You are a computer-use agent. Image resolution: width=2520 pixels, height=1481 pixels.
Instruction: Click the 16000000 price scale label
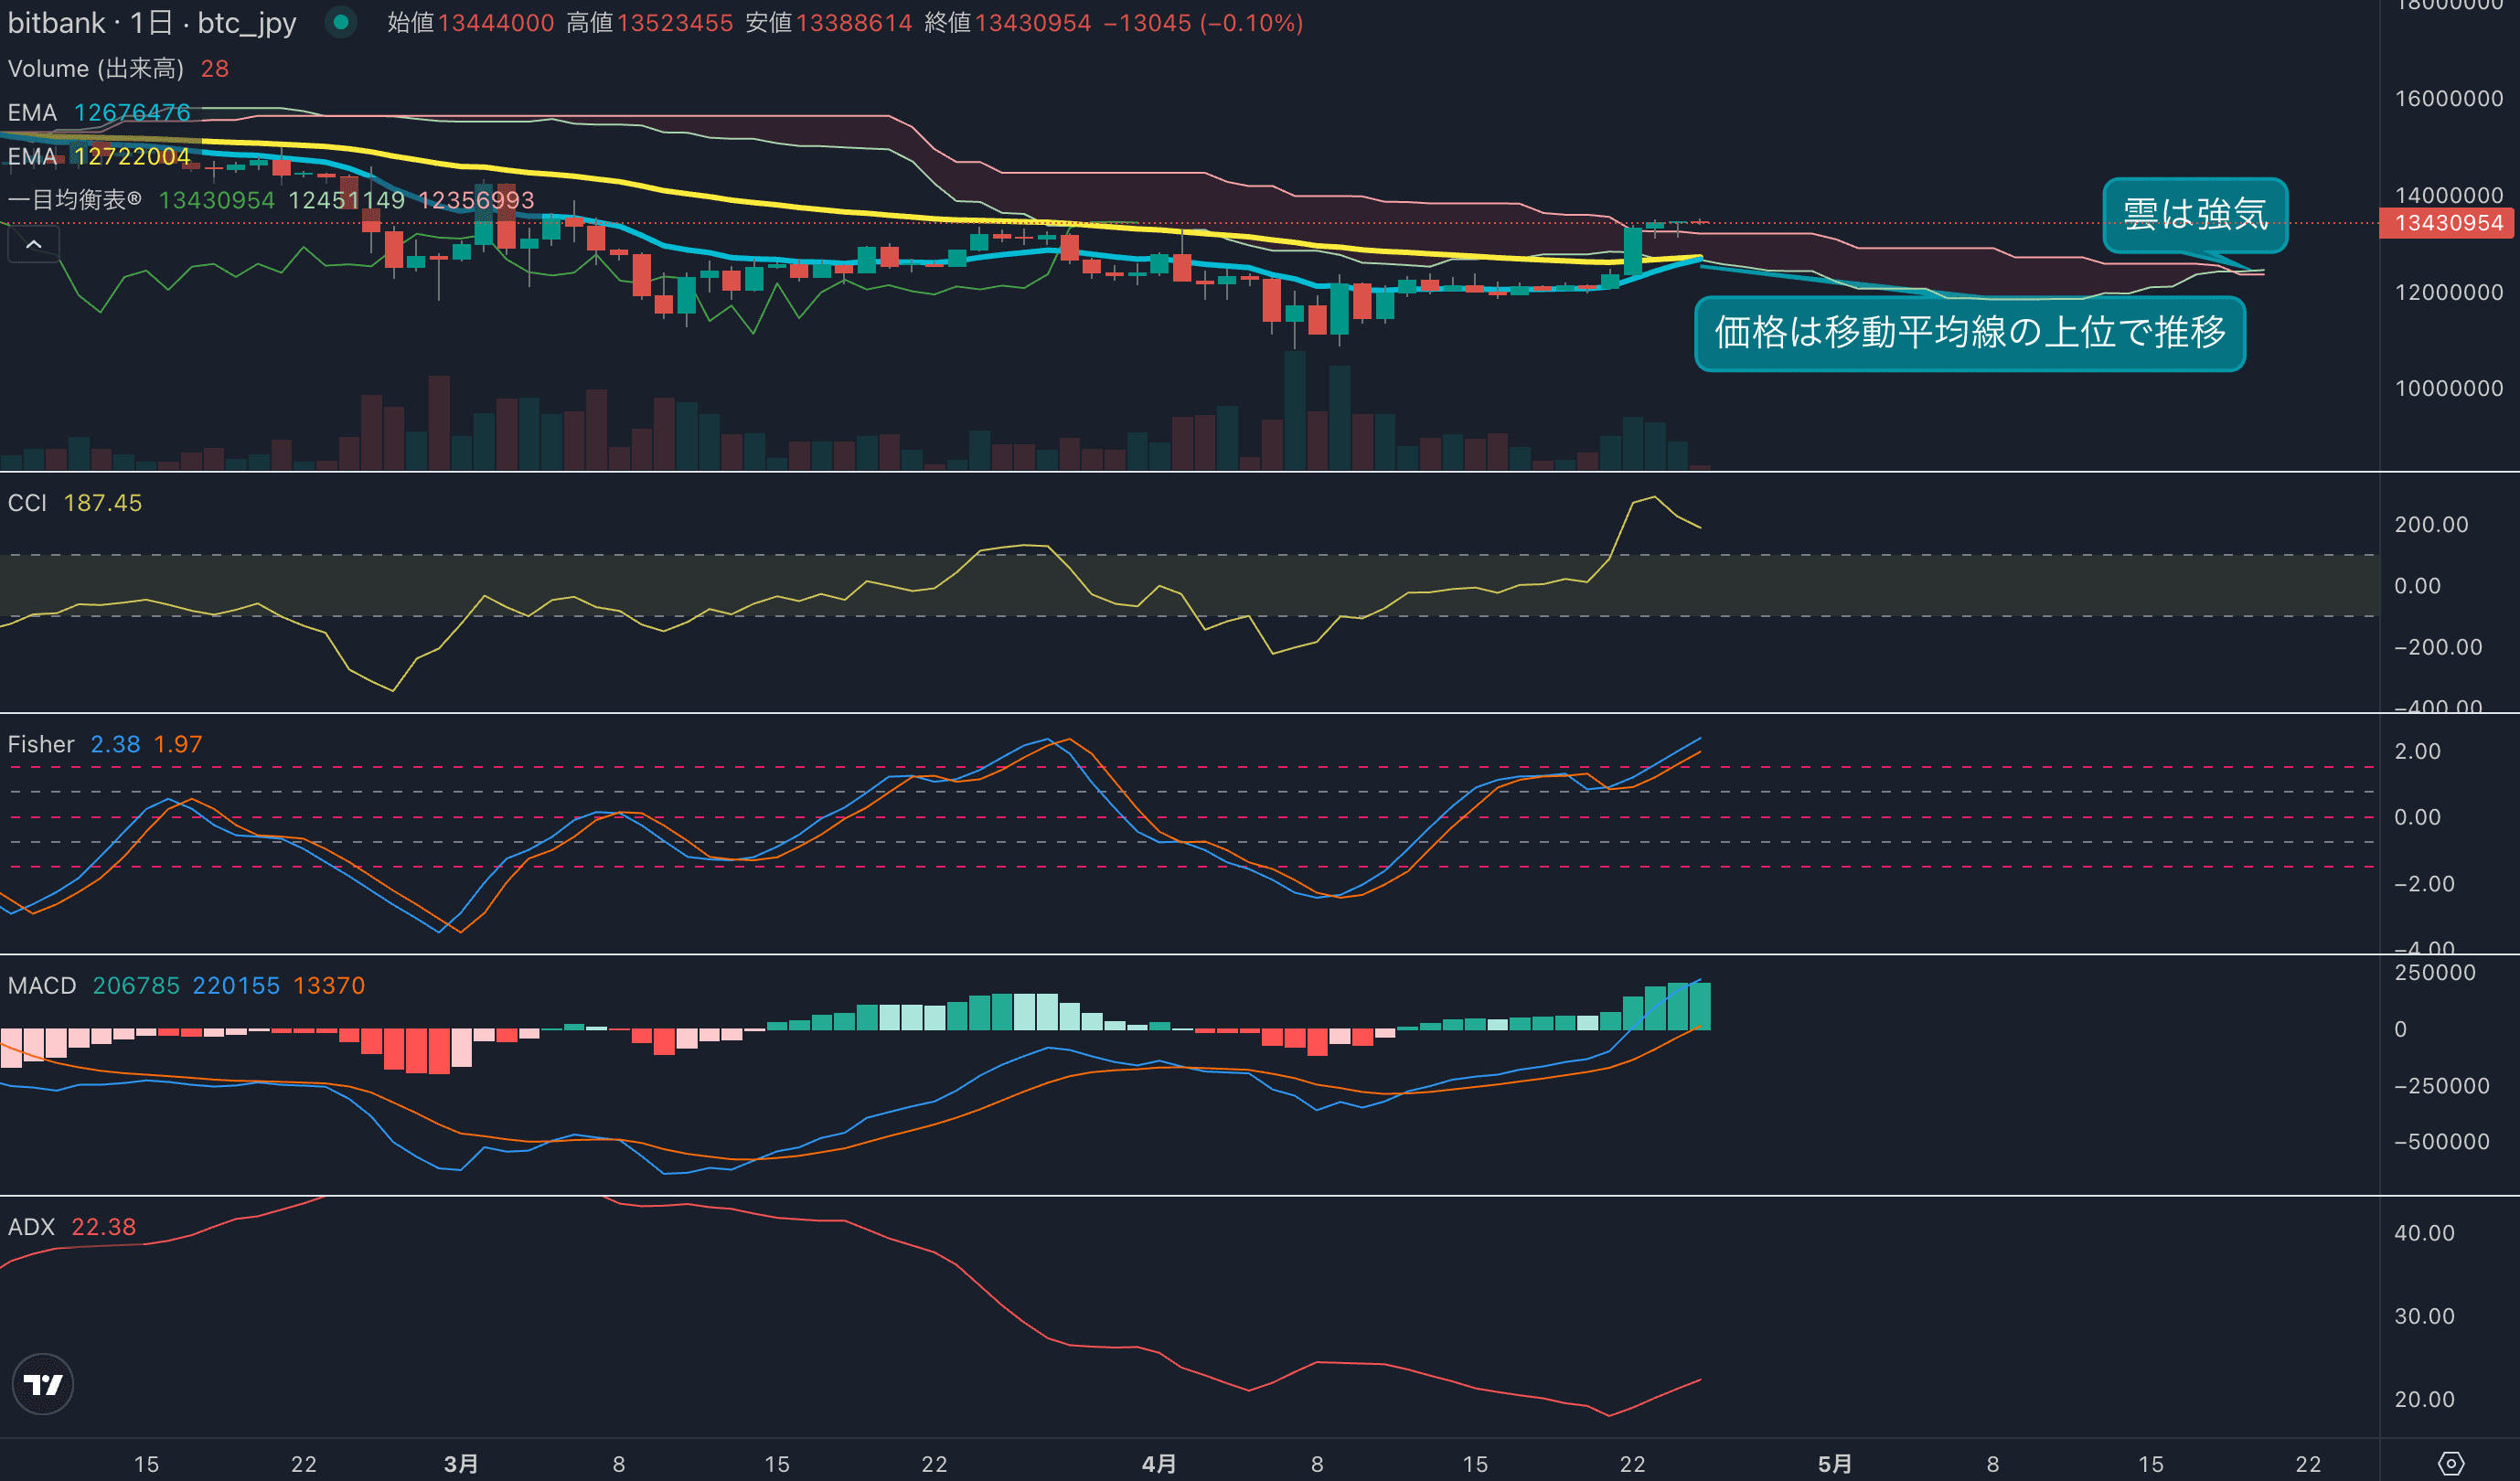click(2448, 98)
